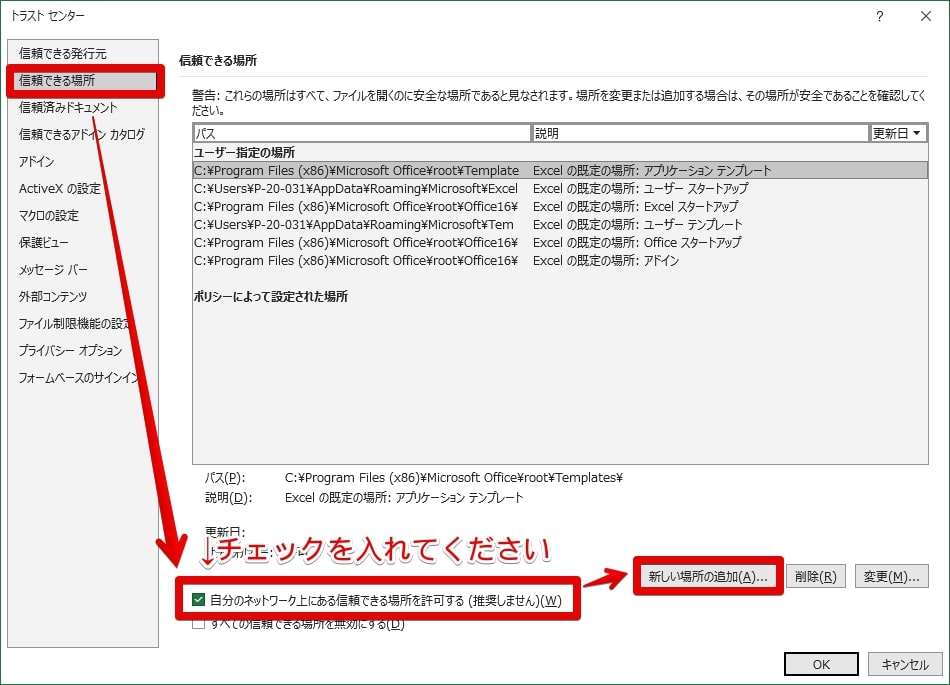Open マクロの設定 in sidebar

48,215
